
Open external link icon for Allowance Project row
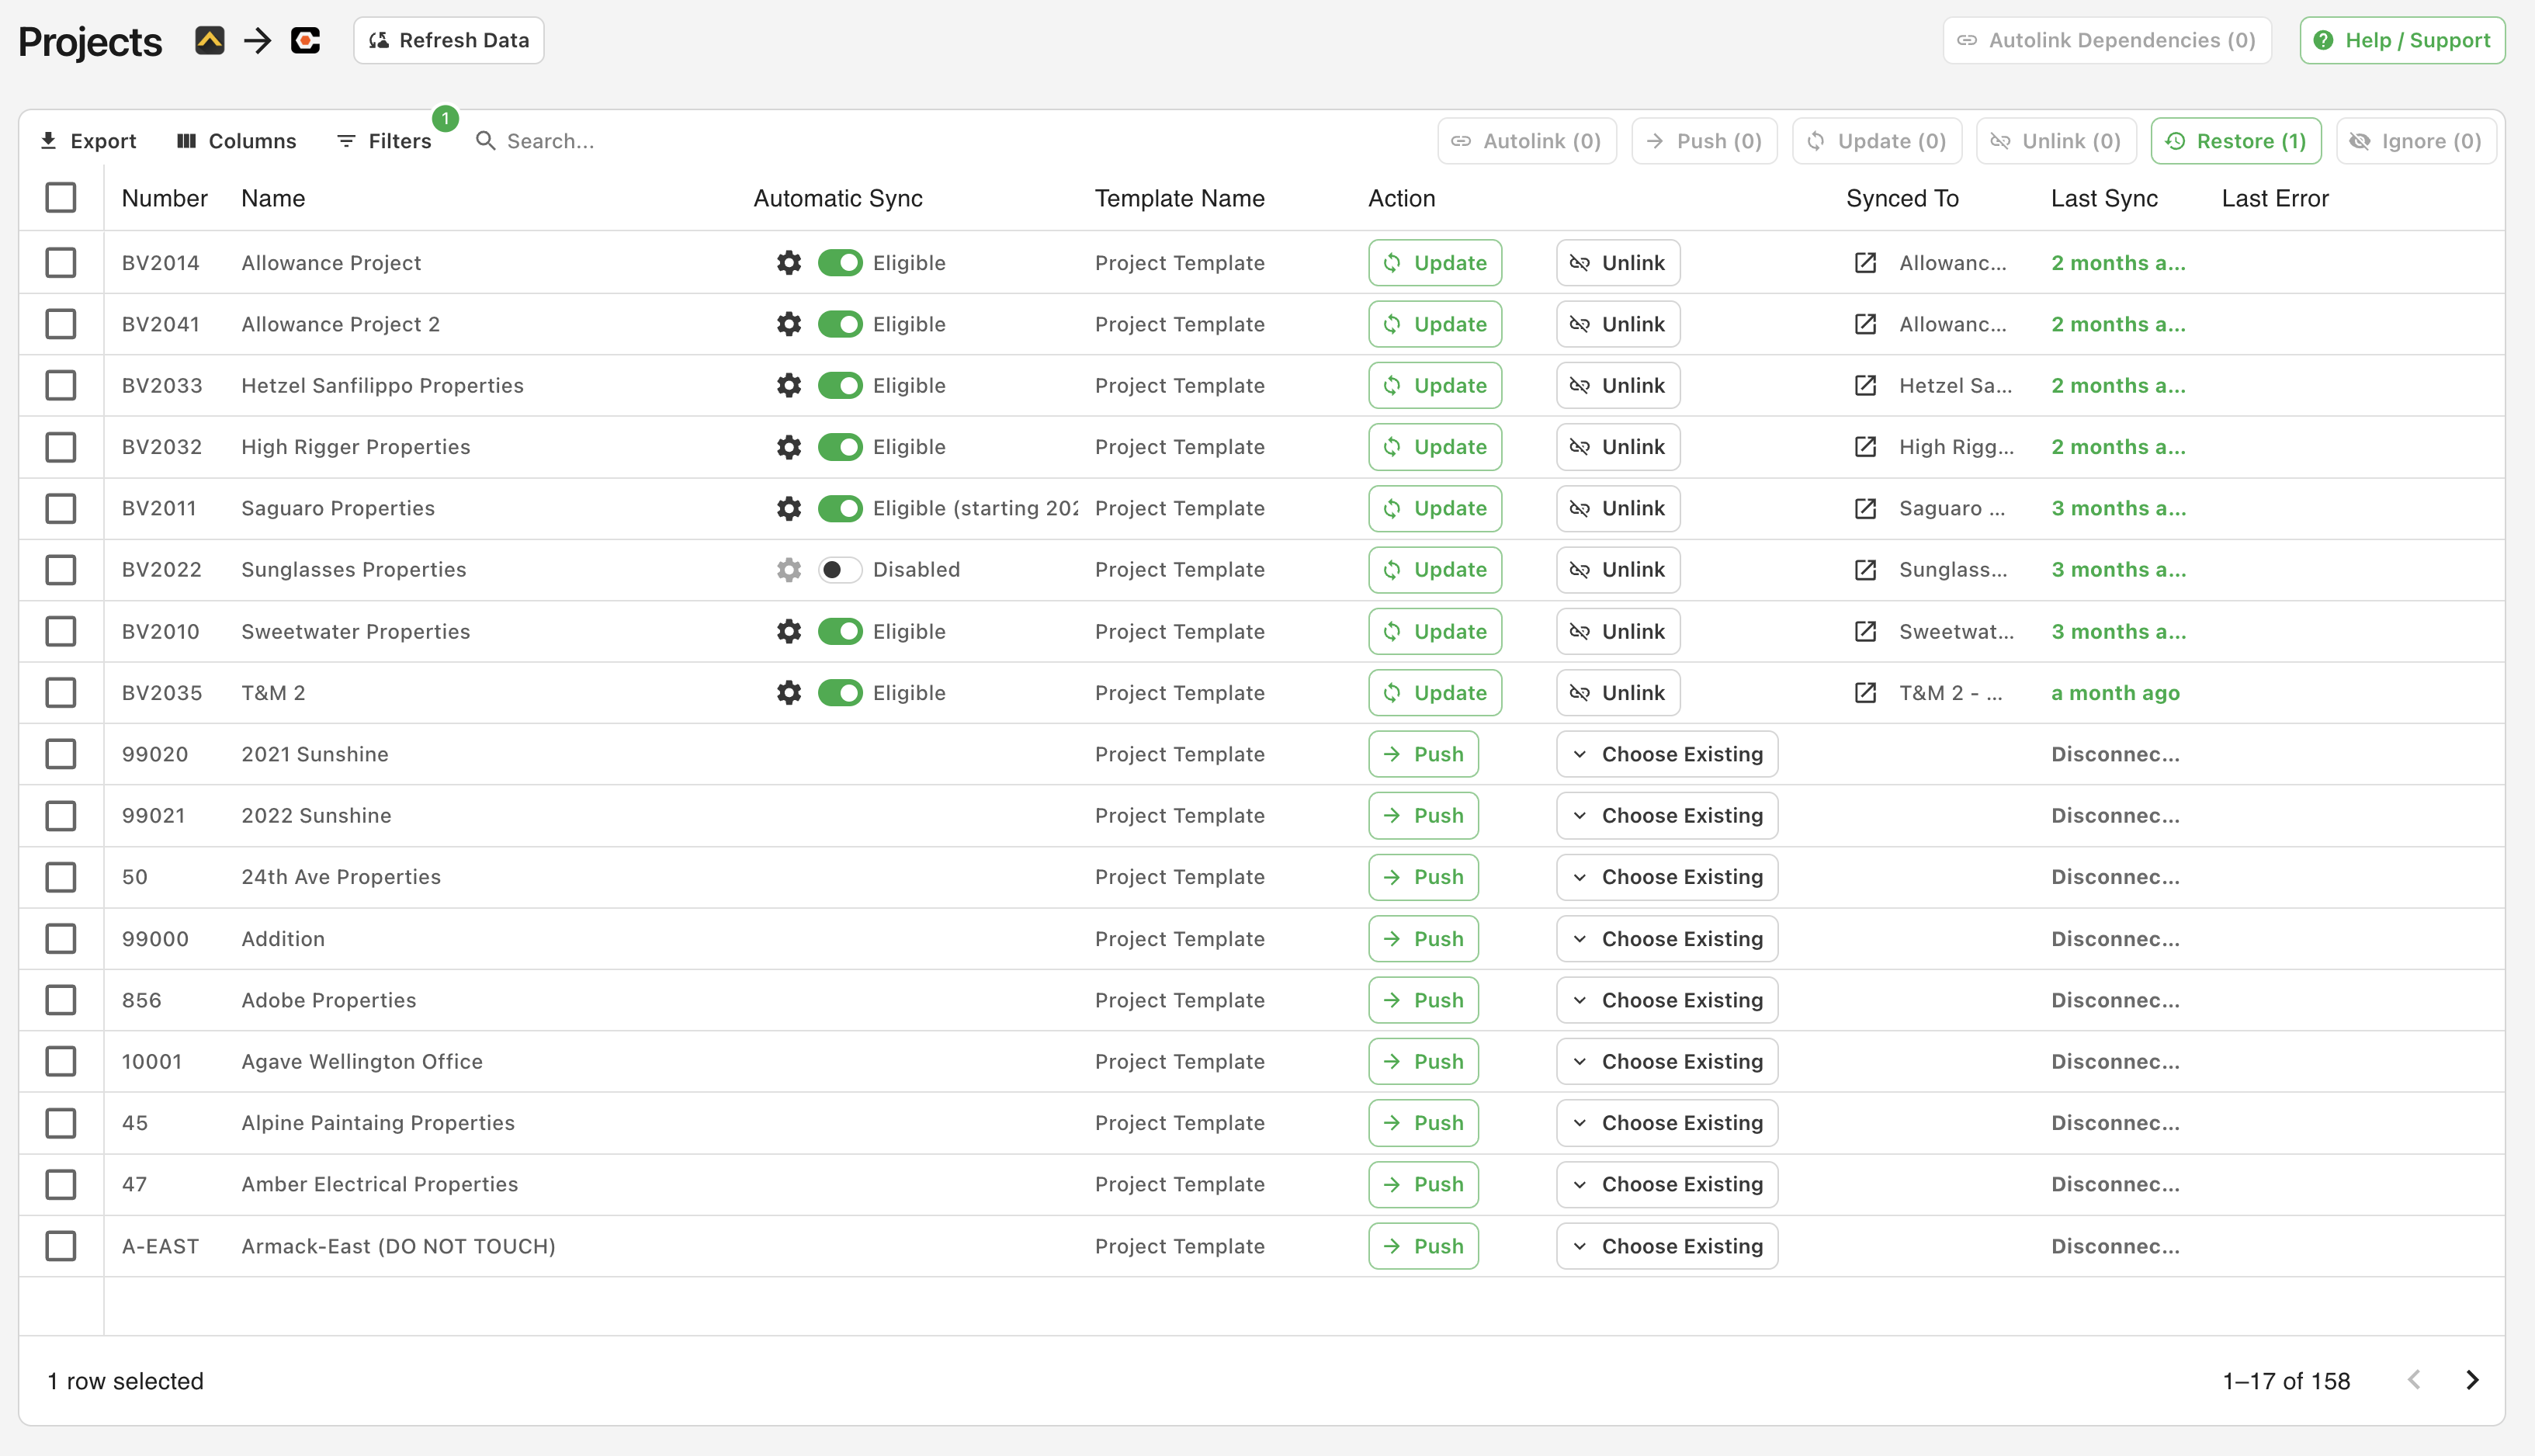coord(1865,263)
